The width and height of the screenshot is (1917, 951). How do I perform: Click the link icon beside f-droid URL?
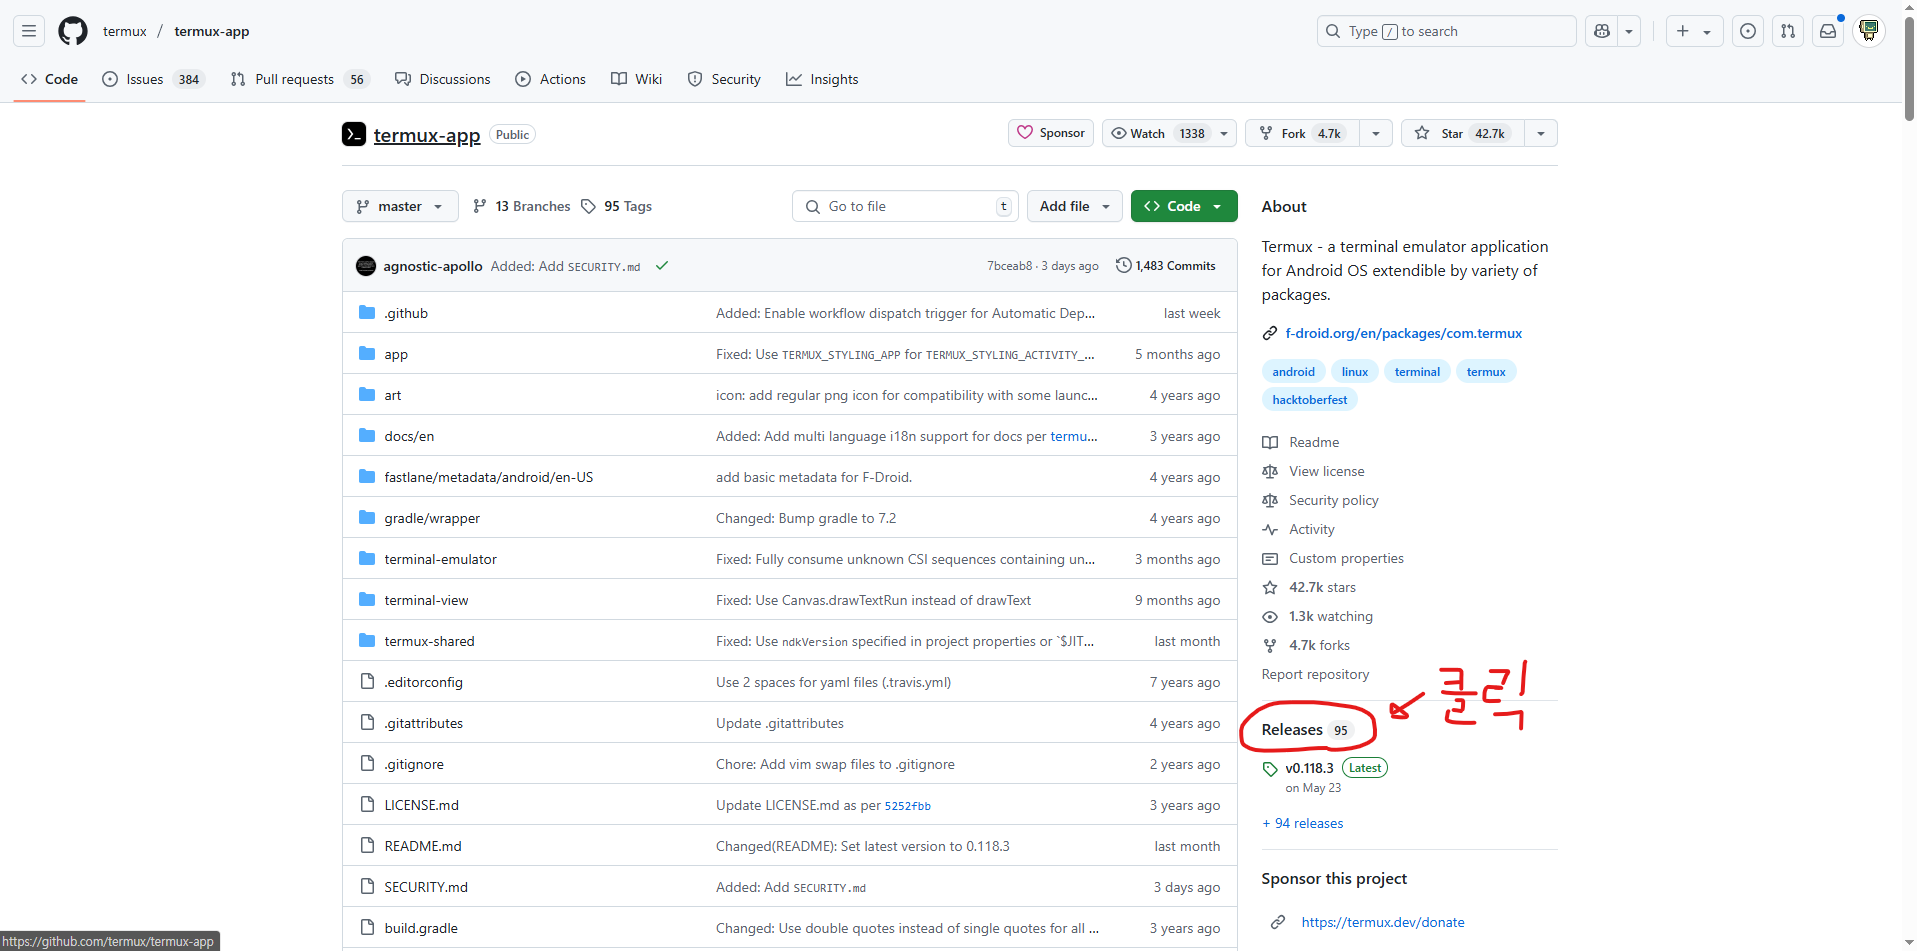[1270, 333]
